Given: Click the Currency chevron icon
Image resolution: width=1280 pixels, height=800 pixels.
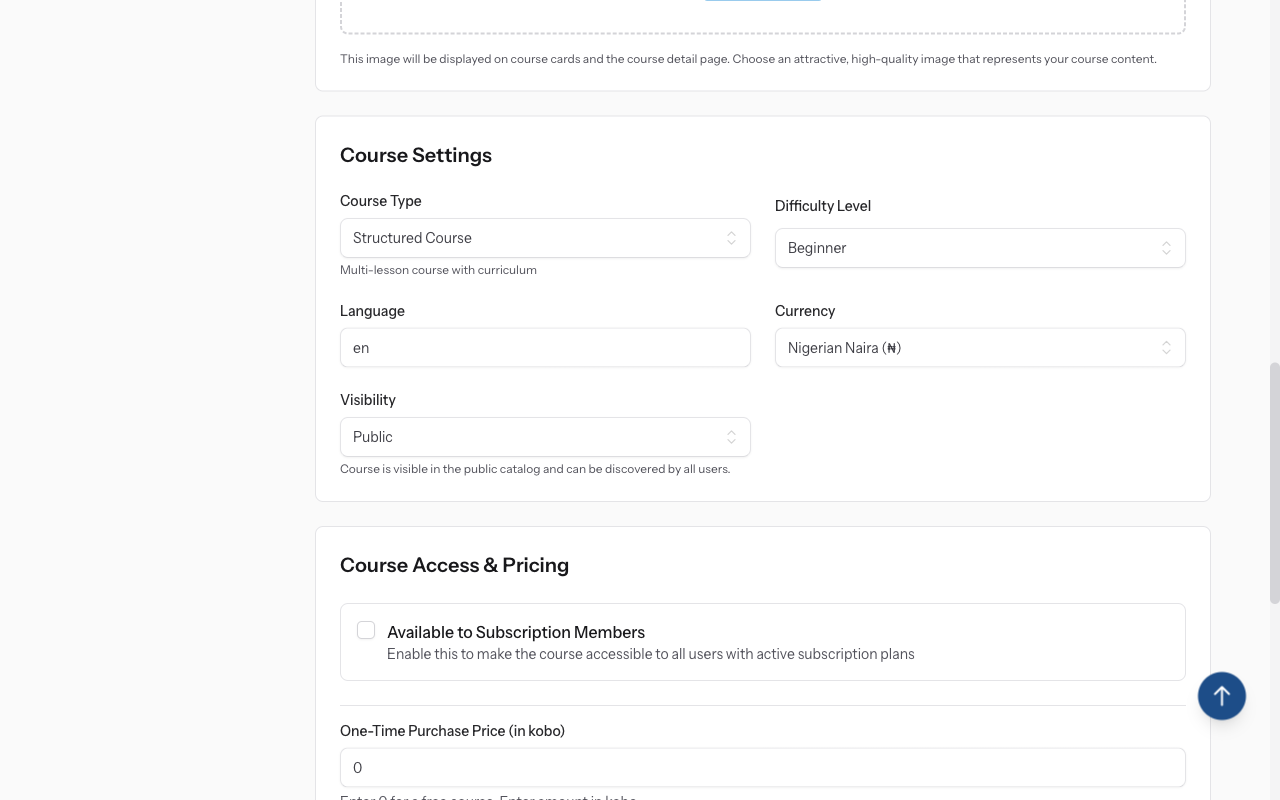Looking at the screenshot, I should (1166, 347).
